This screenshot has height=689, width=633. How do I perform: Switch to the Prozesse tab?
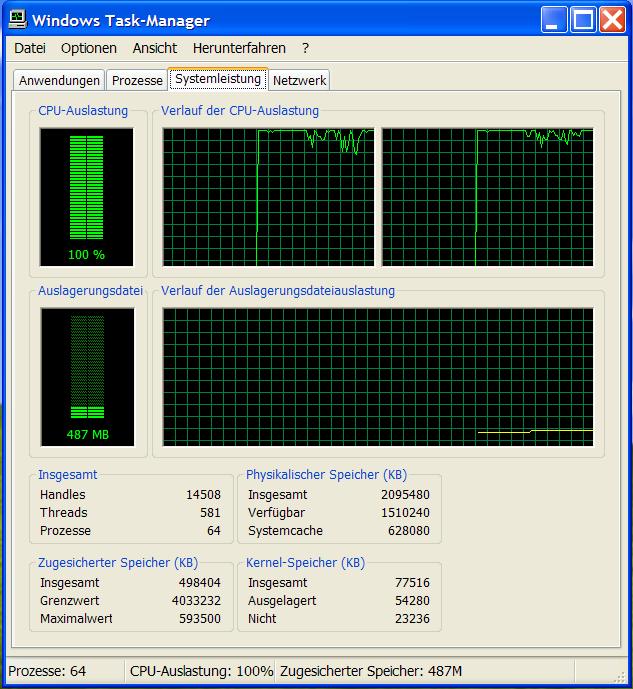point(137,80)
